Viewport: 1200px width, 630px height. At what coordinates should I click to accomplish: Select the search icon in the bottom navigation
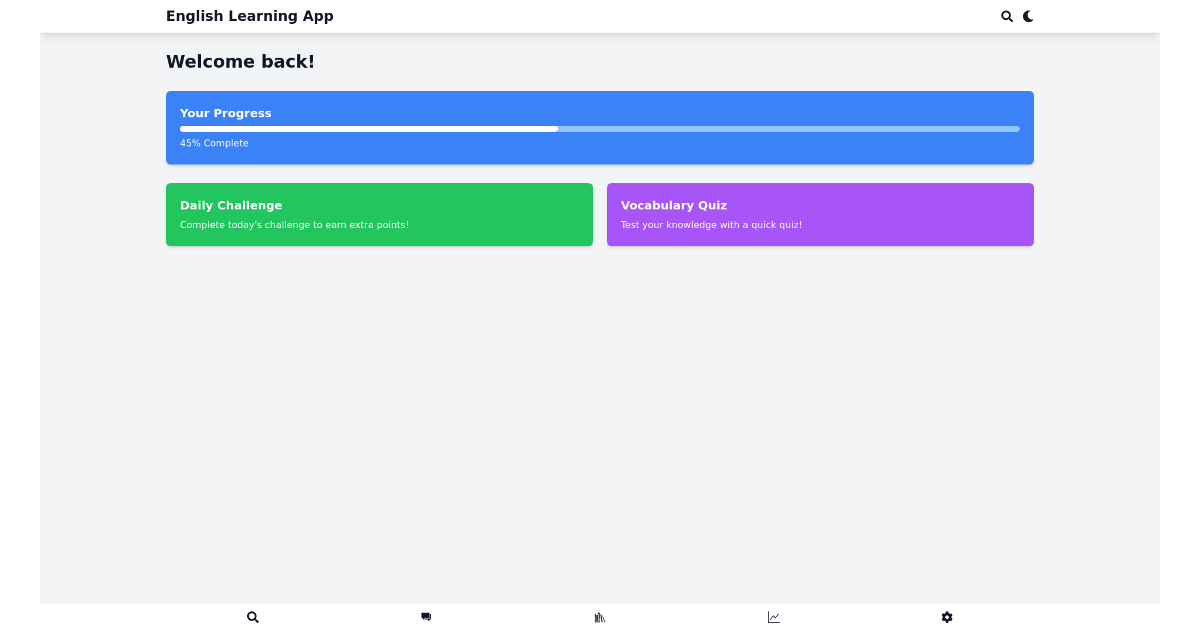253,617
